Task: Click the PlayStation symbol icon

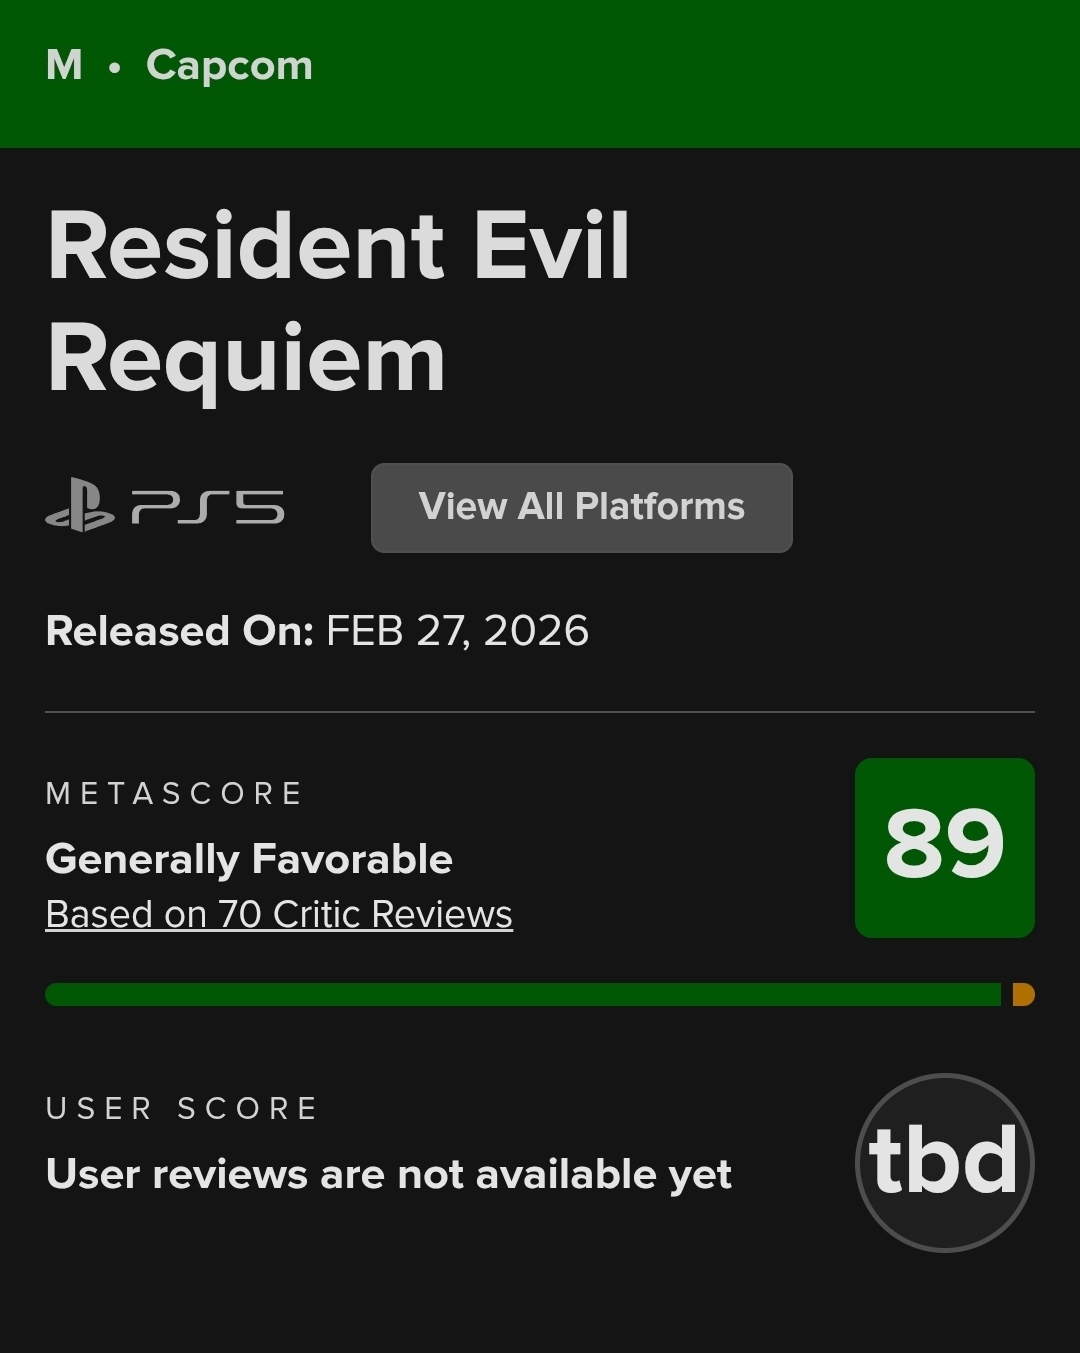Action: coord(80,506)
